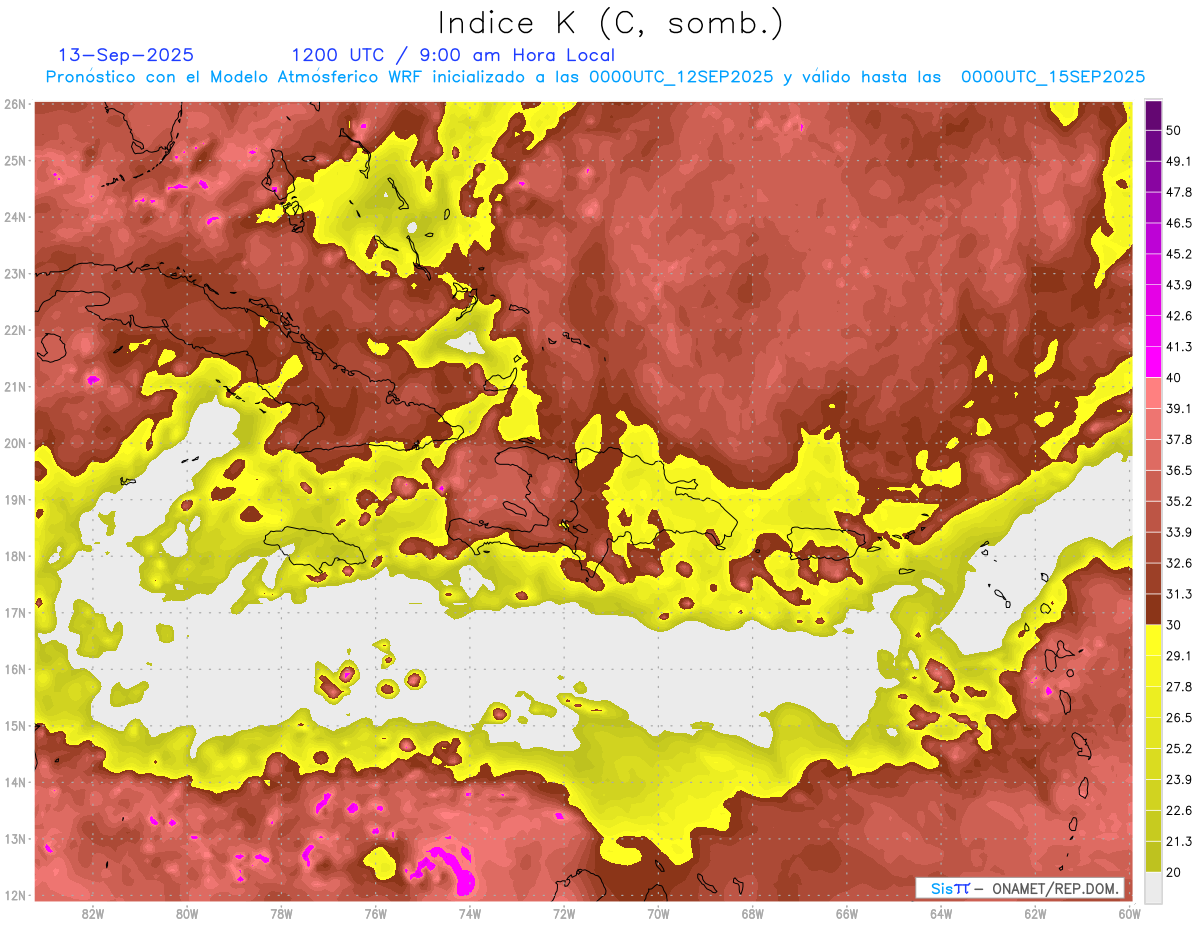
Task: Click the latitude label "20N"
Action: 14,443
